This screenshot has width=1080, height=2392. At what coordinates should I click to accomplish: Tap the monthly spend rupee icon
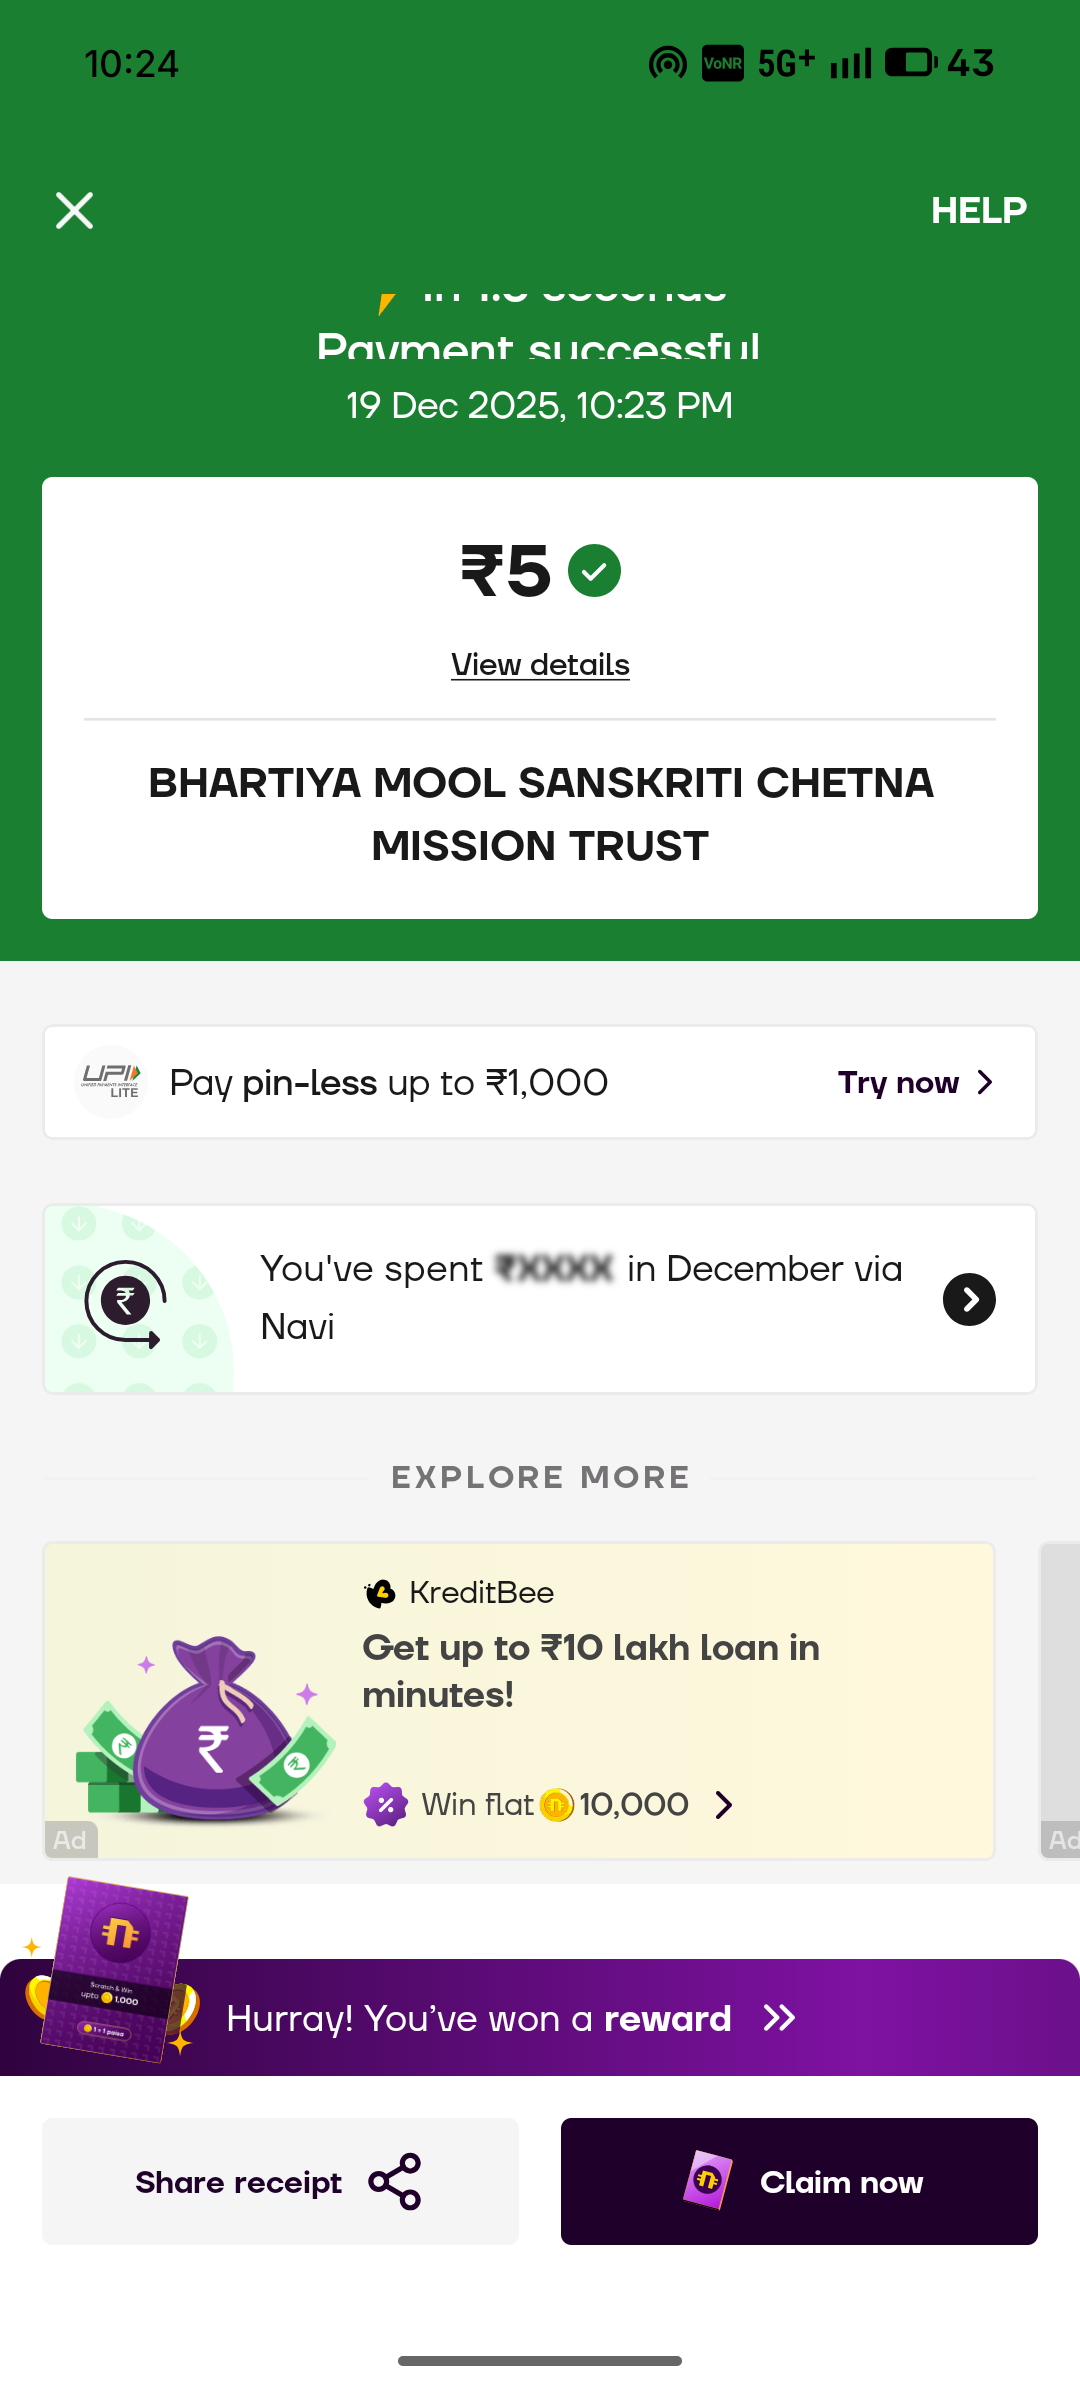(126, 1301)
